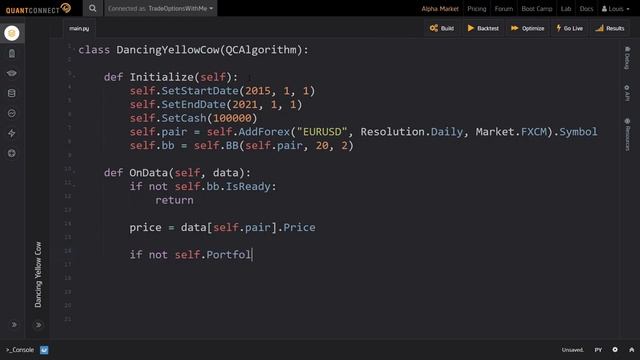
Task: Open editor settings gear in status bar
Action: click(615, 350)
